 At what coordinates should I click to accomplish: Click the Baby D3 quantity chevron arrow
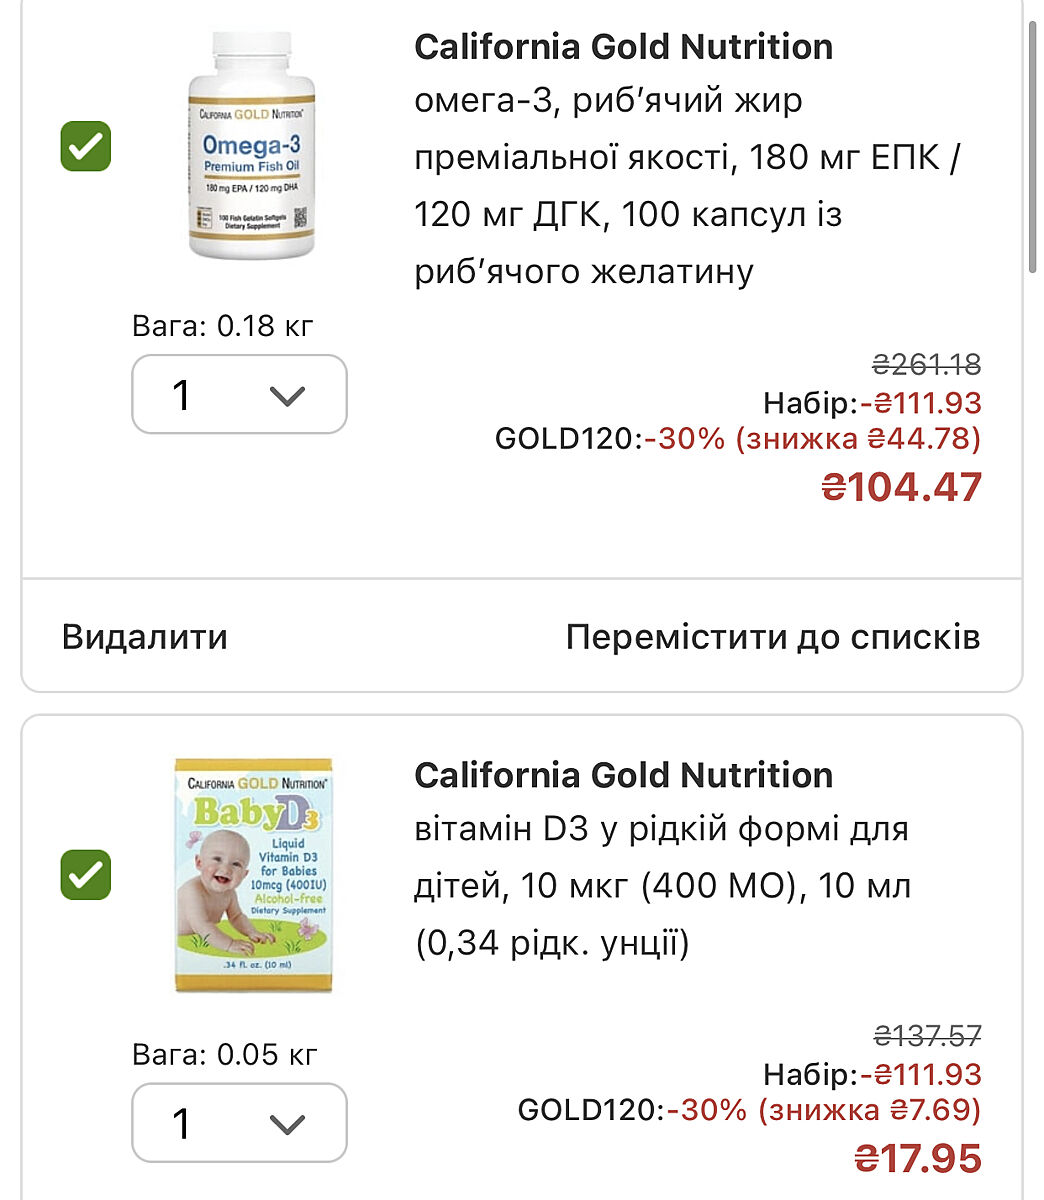pyautogui.click(x=287, y=1125)
